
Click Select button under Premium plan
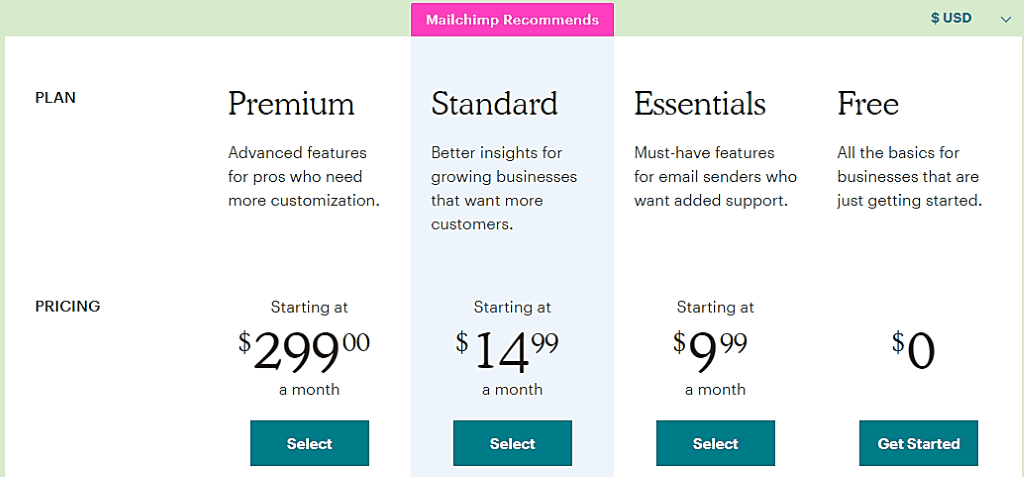pyautogui.click(x=310, y=443)
